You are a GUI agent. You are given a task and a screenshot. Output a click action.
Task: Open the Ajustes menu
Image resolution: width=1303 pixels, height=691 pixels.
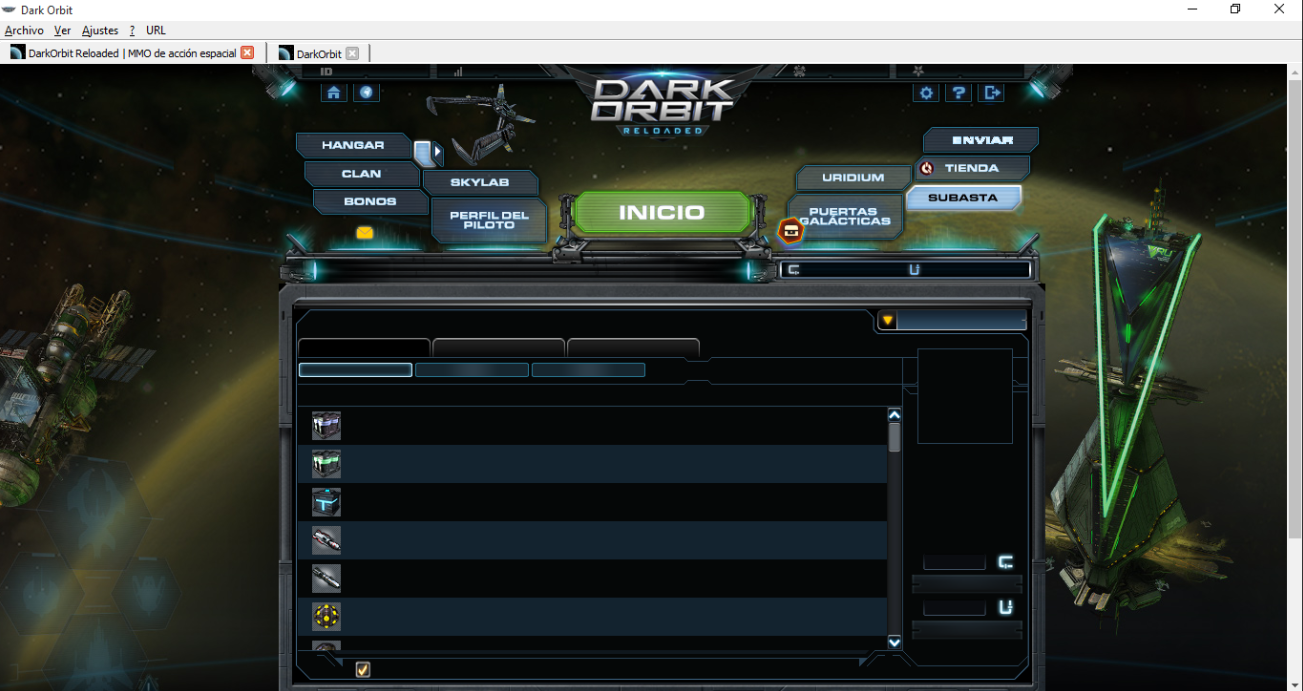click(x=100, y=30)
